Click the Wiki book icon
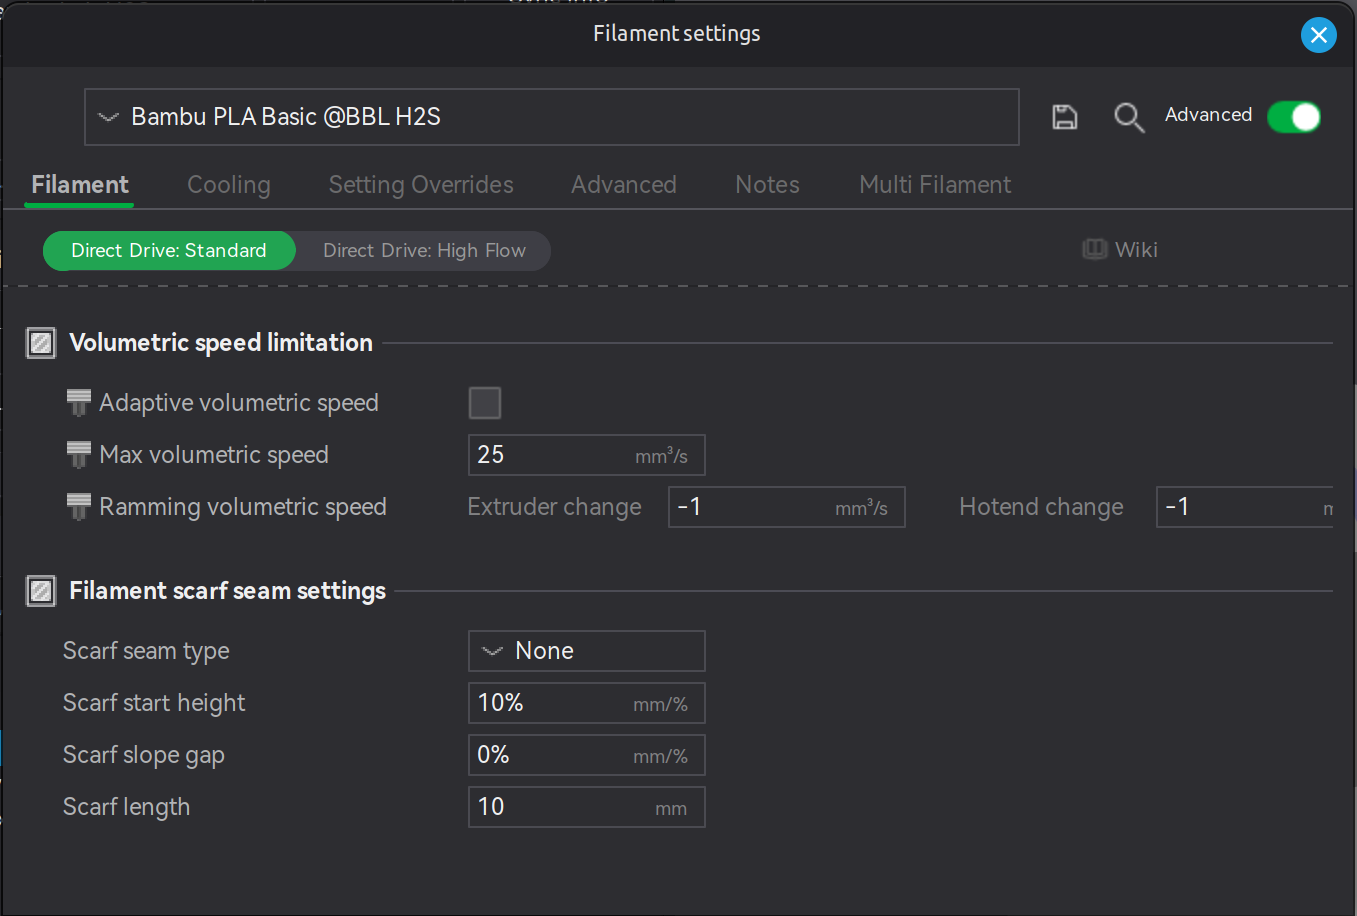Image resolution: width=1357 pixels, height=916 pixels. [1095, 249]
